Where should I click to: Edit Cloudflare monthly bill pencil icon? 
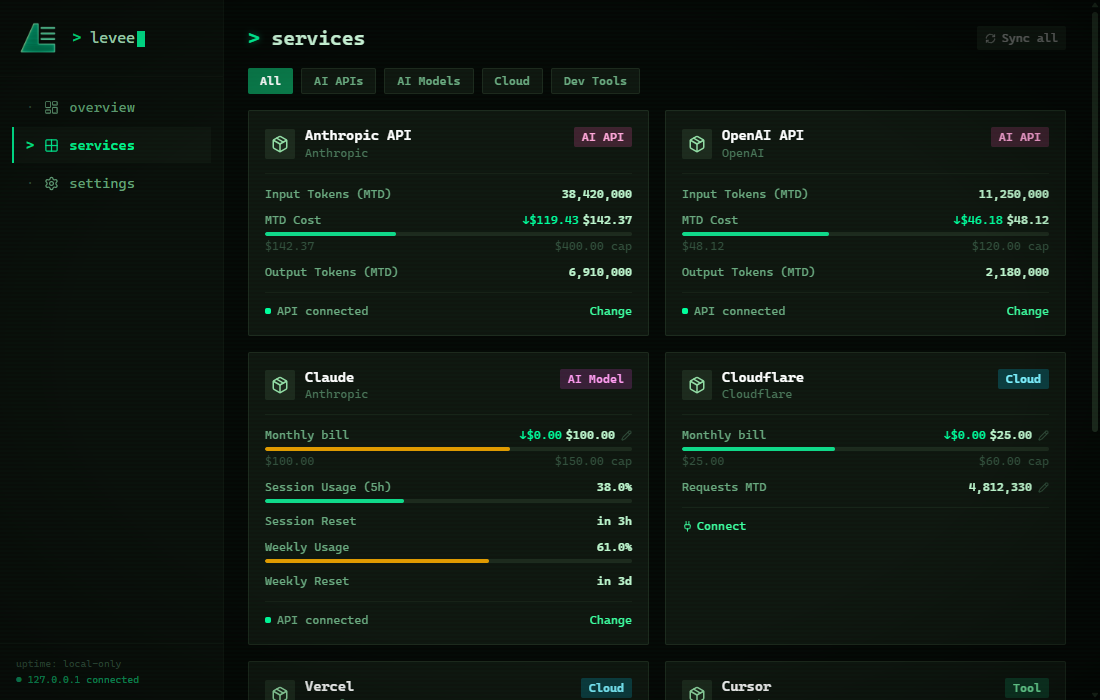click(x=1043, y=436)
